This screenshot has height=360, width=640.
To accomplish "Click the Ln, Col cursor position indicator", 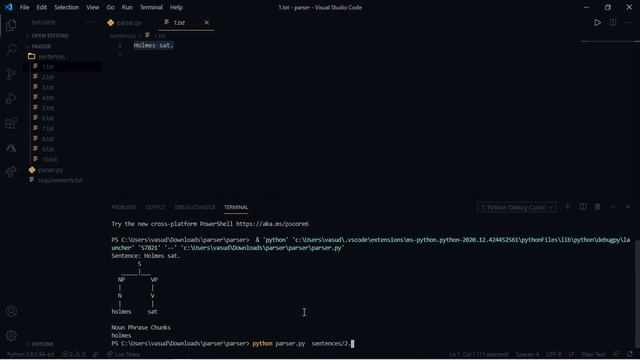I will click(479, 354).
